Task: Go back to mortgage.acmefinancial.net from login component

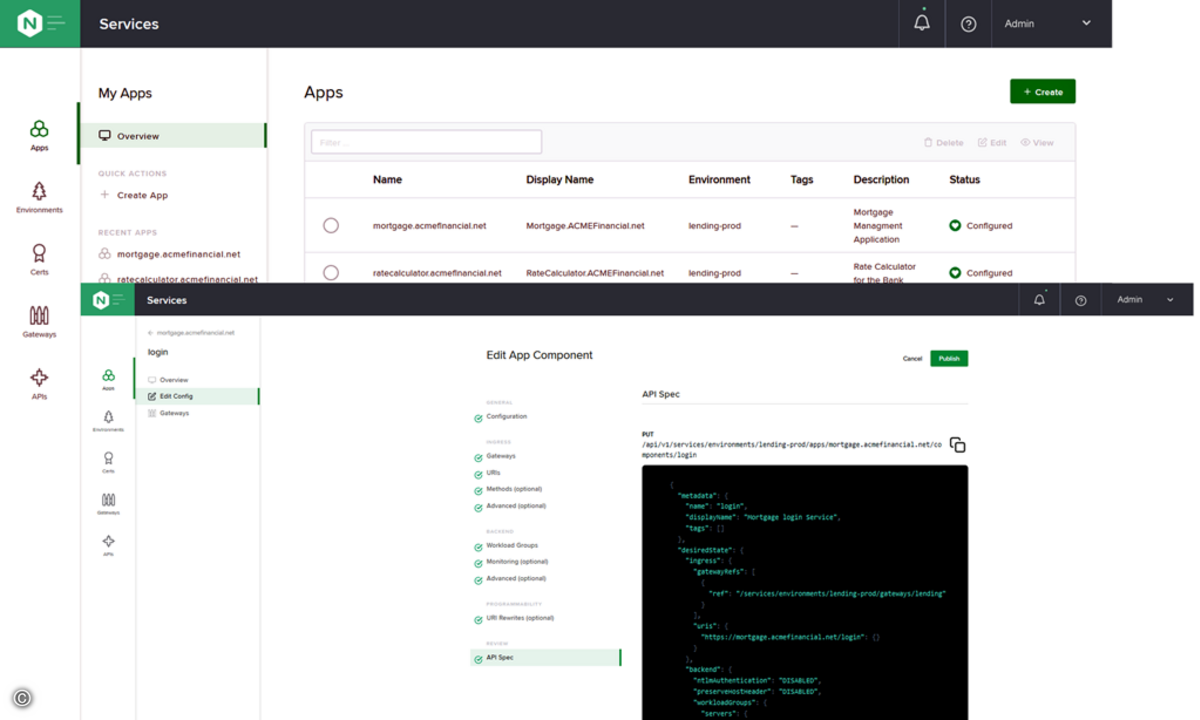Action: point(191,332)
